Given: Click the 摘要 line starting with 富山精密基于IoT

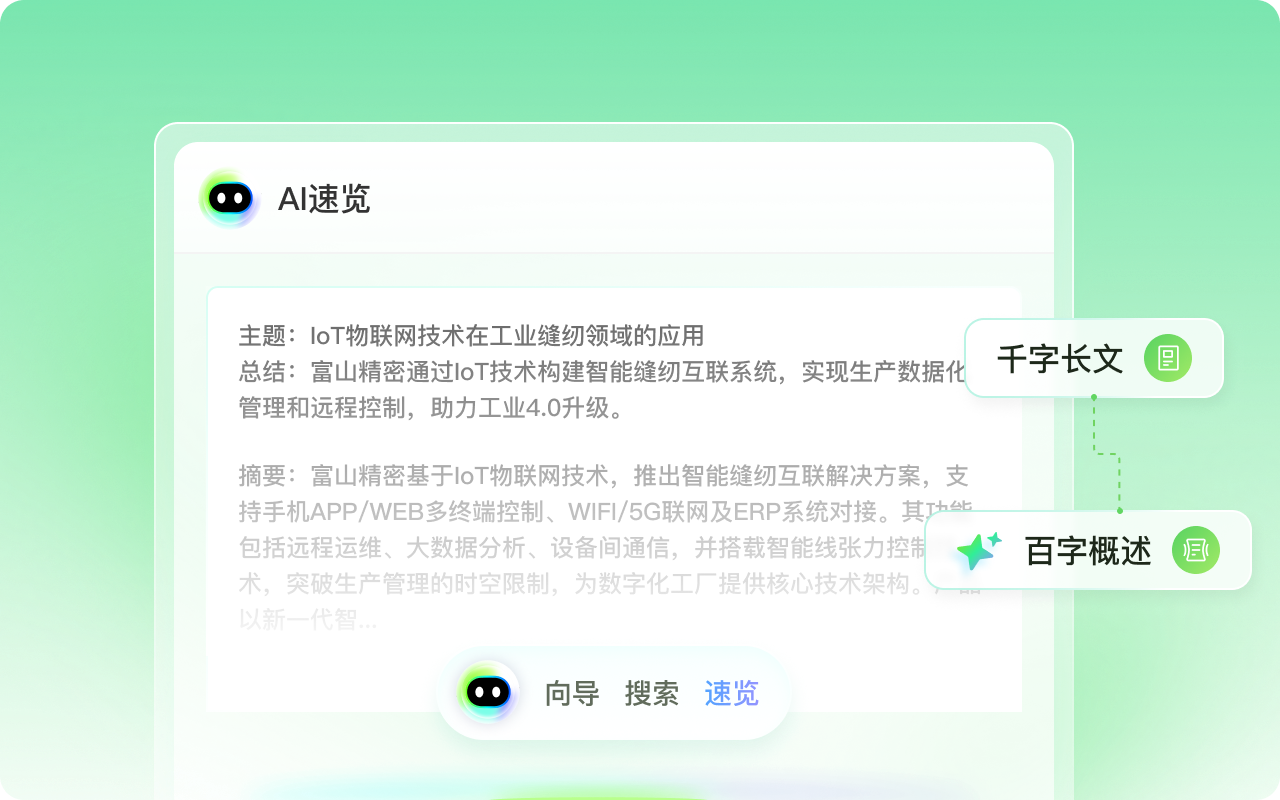Looking at the screenshot, I should [604, 474].
